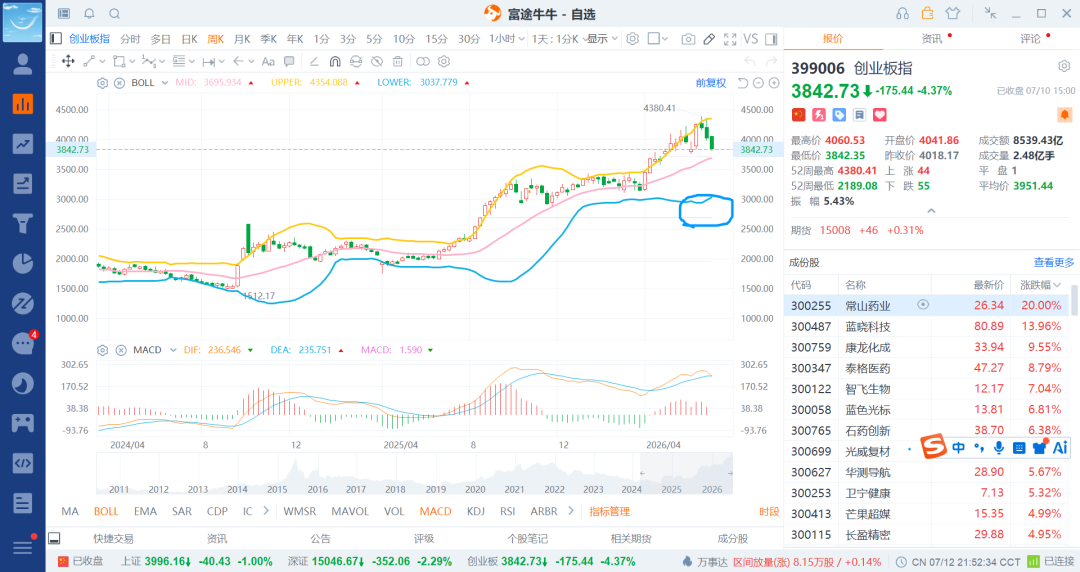Open the customer service headset icon
The height and width of the screenshot is (572, 1080).
tap(902, 13)
